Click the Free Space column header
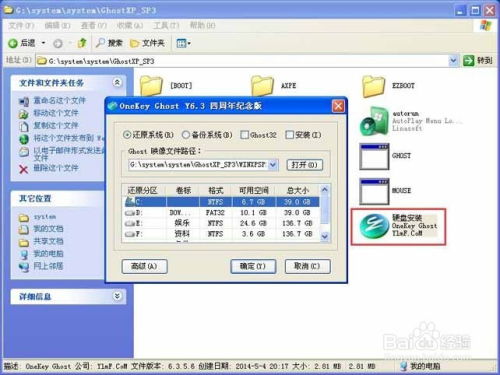The height and width of the screenshot is (375, 500). (254, 191)
